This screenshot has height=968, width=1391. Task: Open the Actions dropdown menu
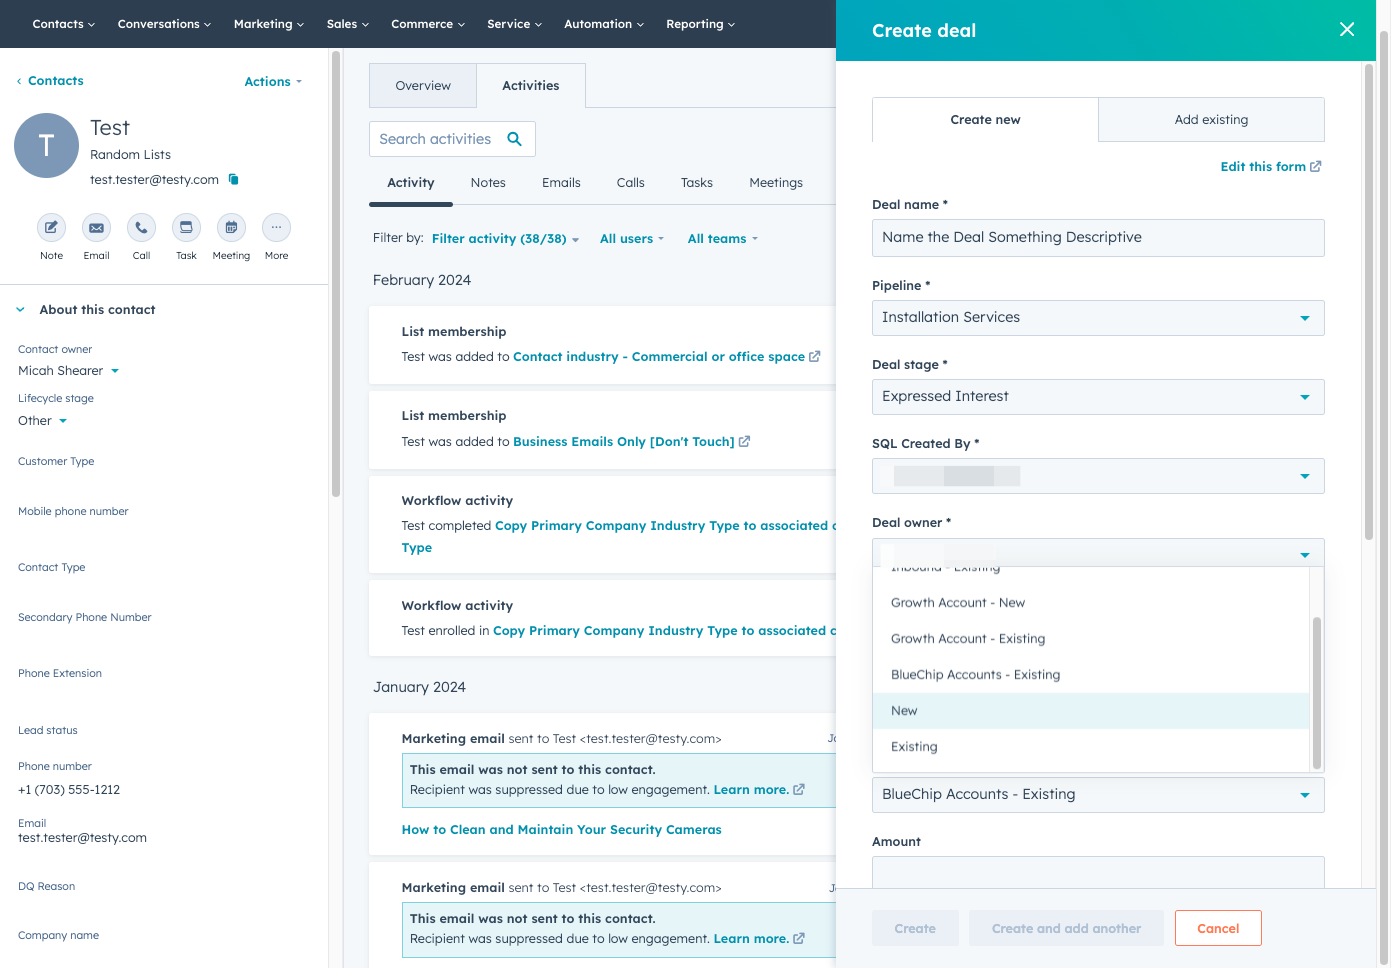[x=272, y=82]
